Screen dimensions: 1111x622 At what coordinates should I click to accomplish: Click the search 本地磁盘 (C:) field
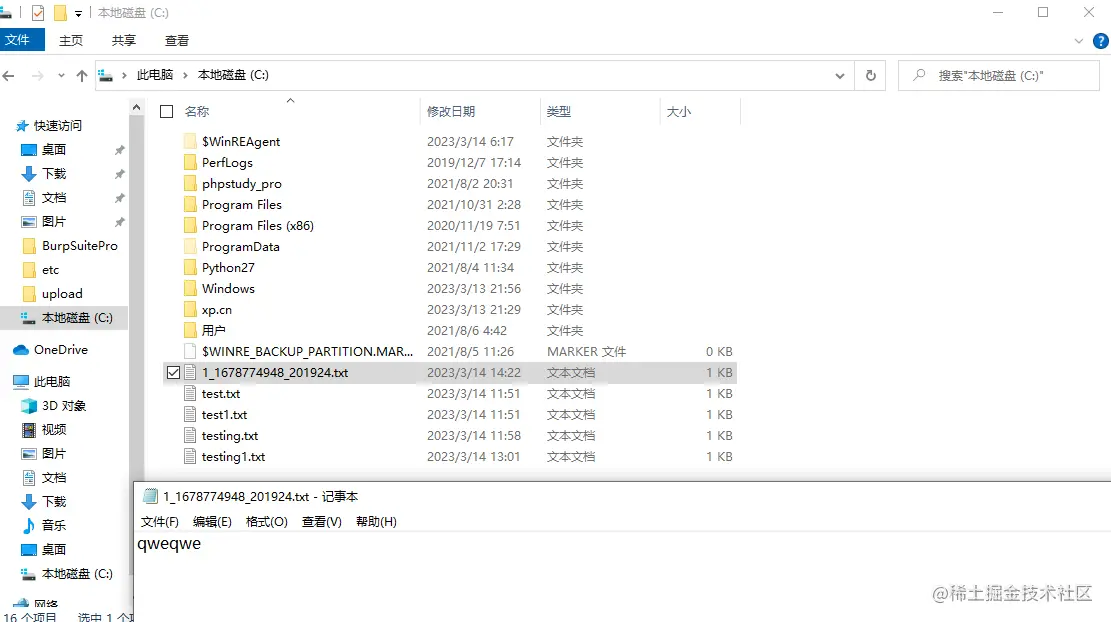[999, 75]
